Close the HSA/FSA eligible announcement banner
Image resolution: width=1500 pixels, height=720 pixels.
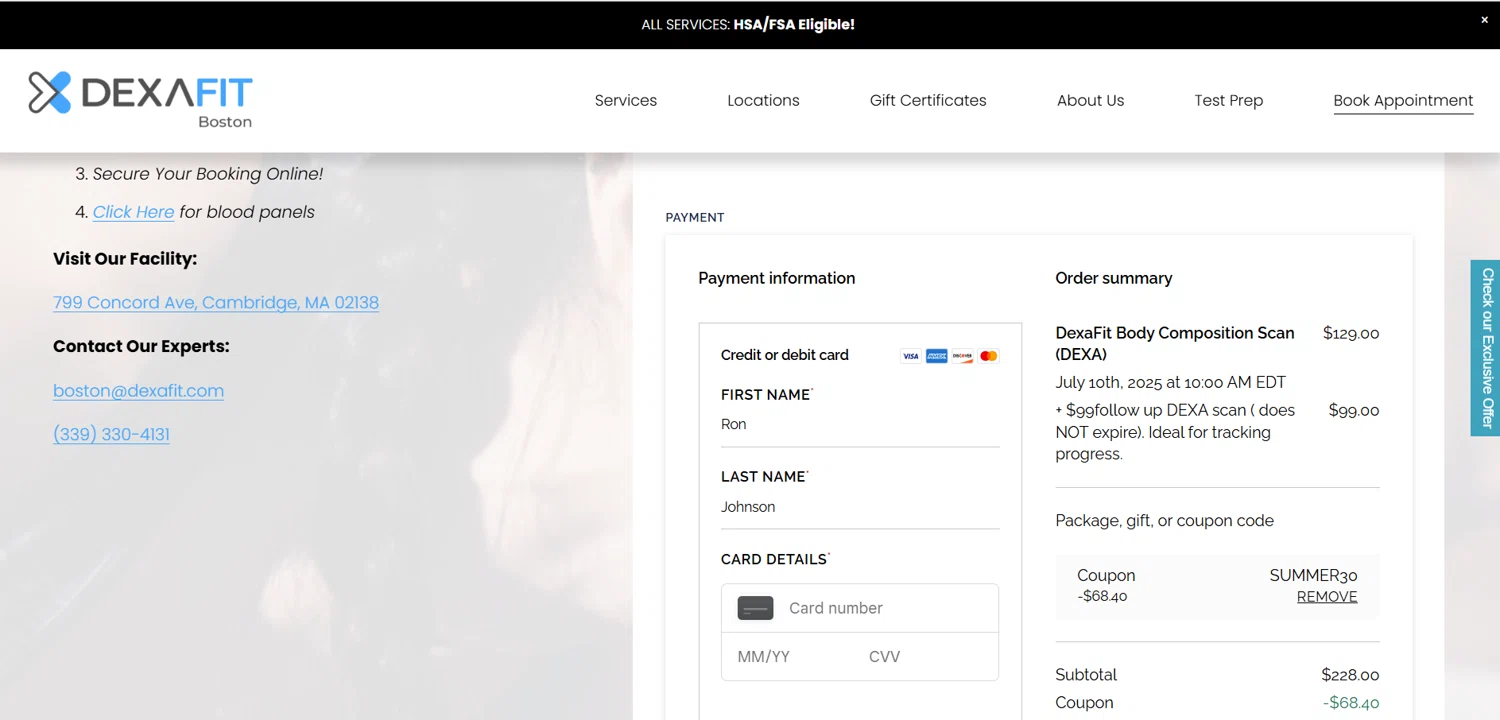point(1484,20)
